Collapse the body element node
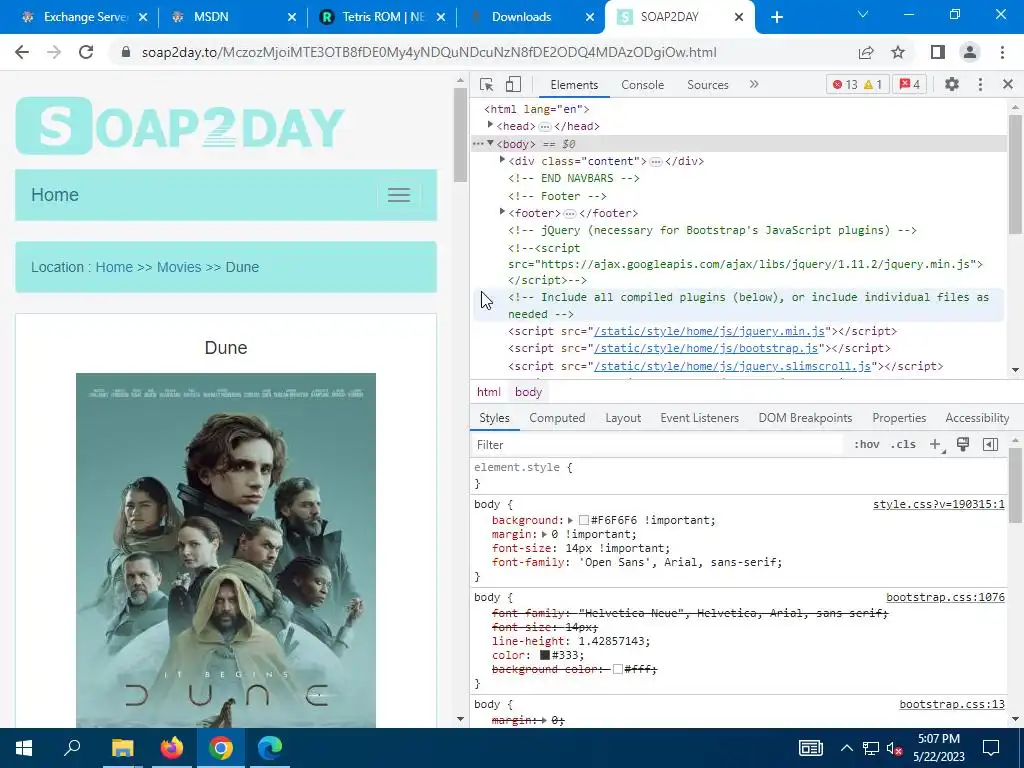 (490, 143)
